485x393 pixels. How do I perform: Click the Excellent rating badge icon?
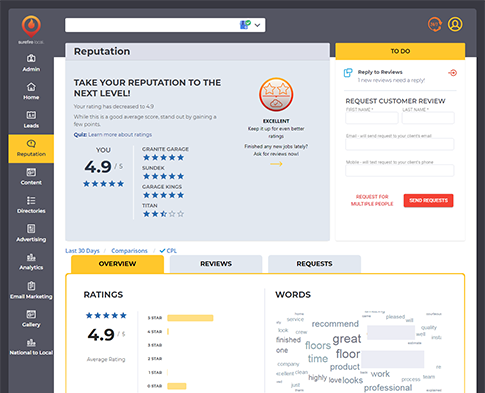[276, 95]
